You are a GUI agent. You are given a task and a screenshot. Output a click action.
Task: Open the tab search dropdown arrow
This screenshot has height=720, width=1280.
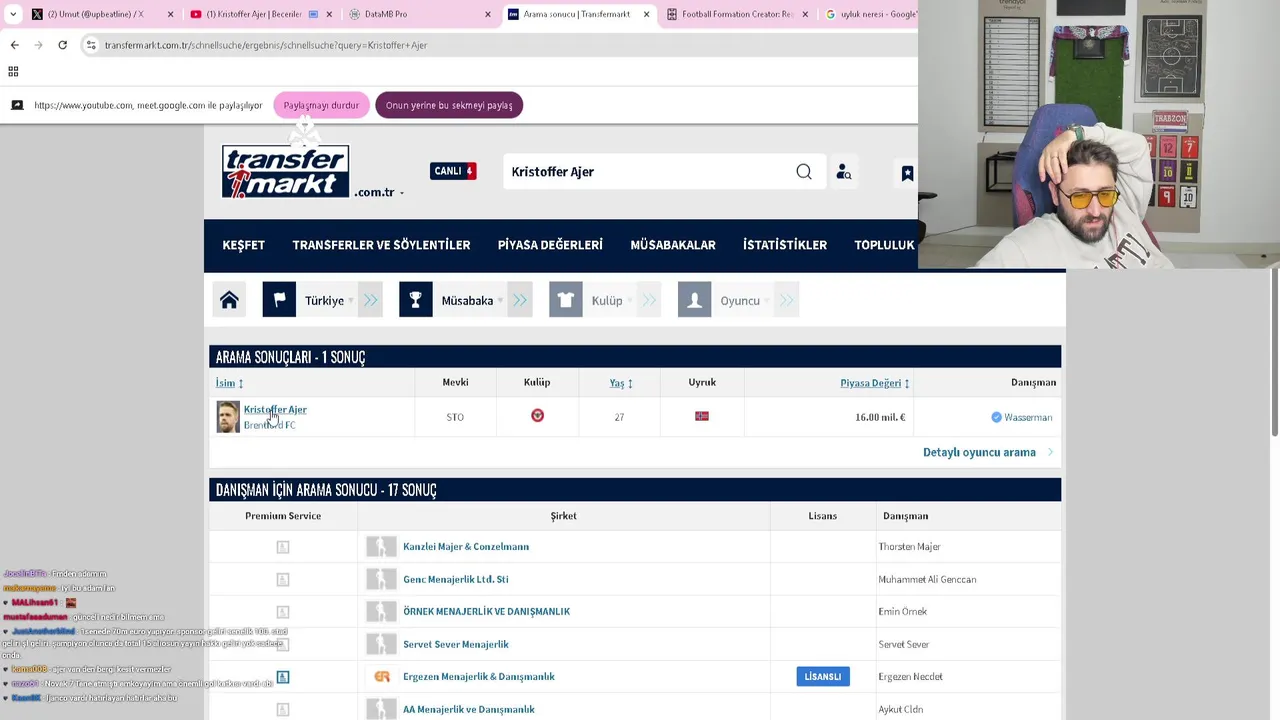(x=13, y=14)
